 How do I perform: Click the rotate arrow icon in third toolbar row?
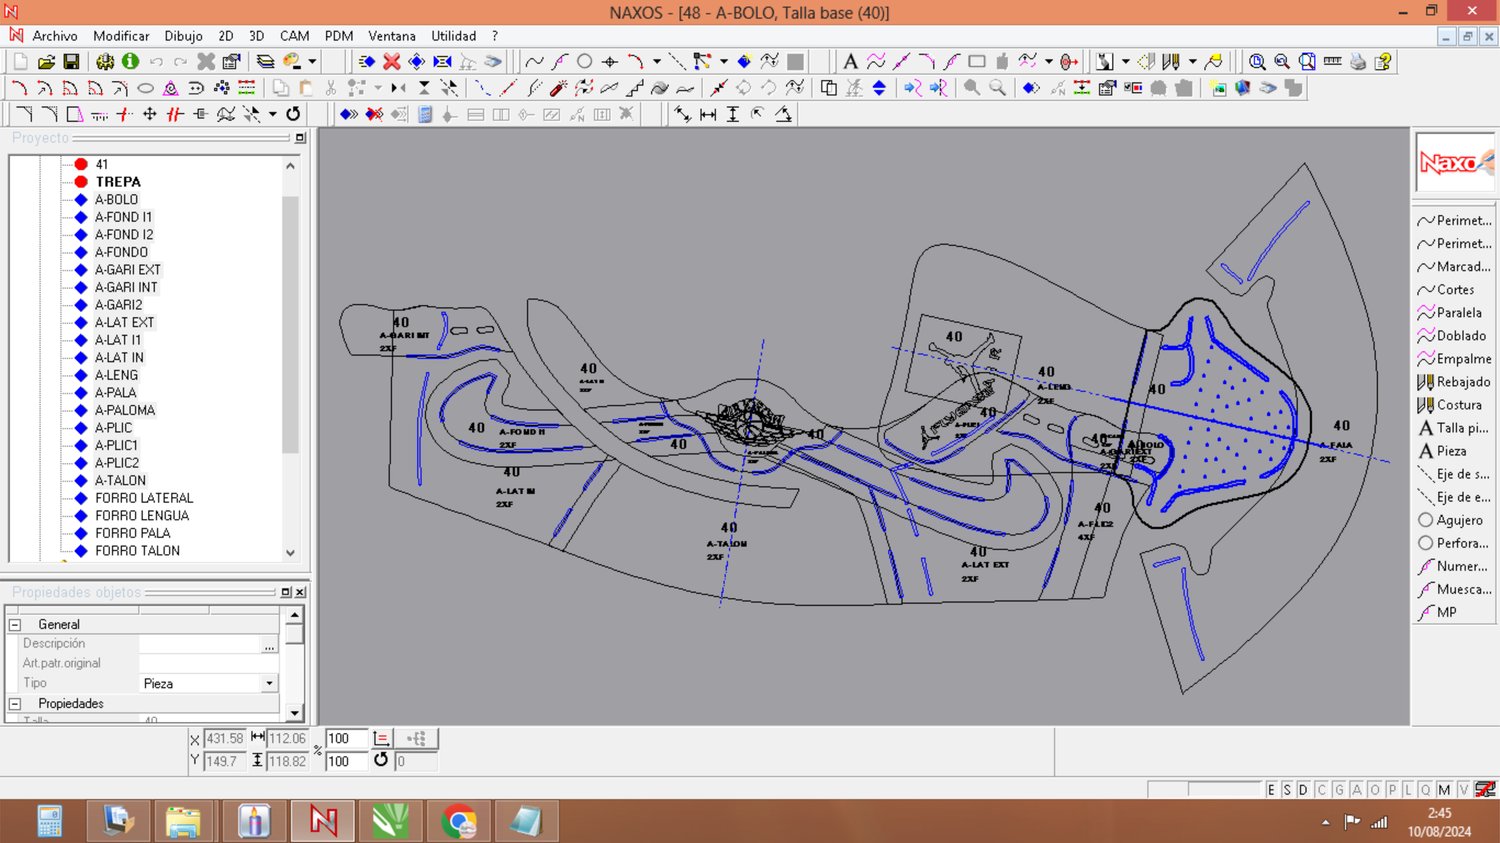(x=293, y=114)
